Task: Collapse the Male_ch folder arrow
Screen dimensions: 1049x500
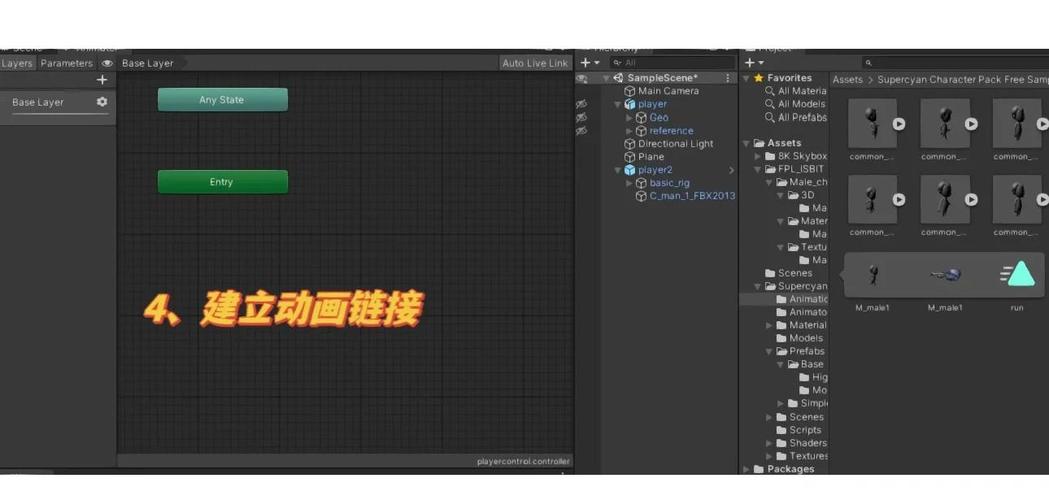Action: (769, 182)
